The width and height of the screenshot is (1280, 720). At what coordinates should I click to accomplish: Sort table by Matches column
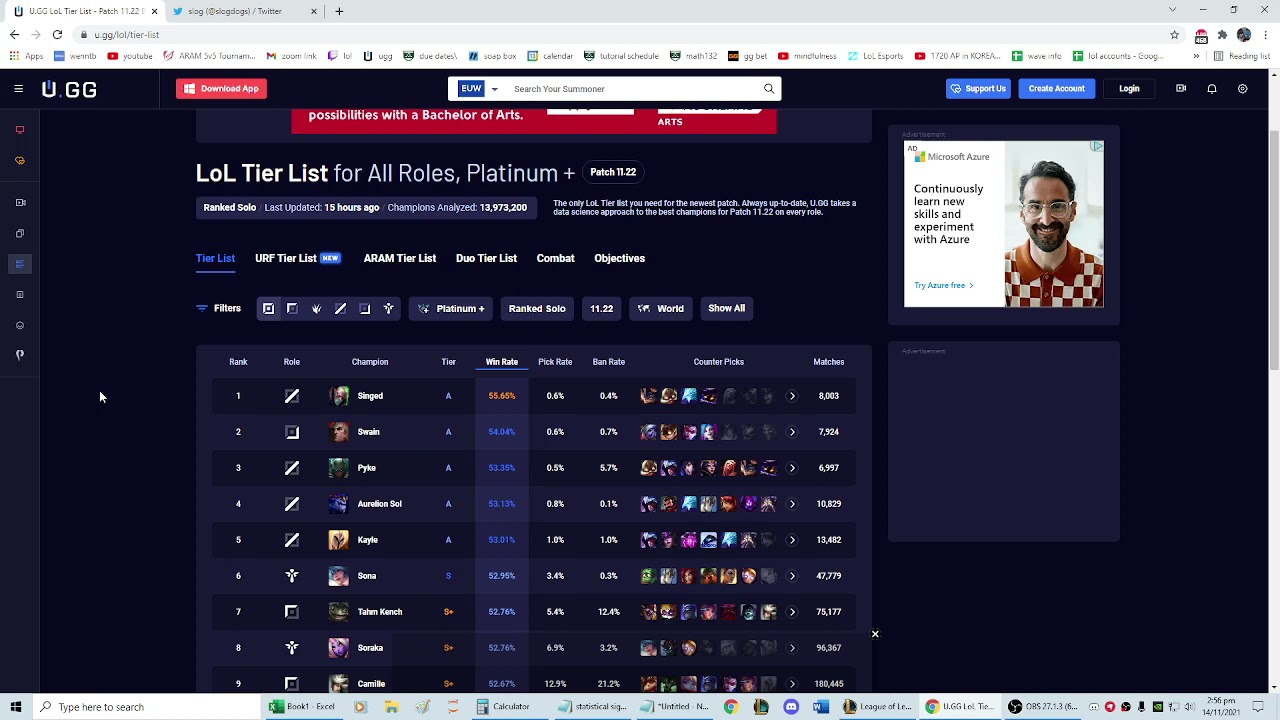[828, 362]
